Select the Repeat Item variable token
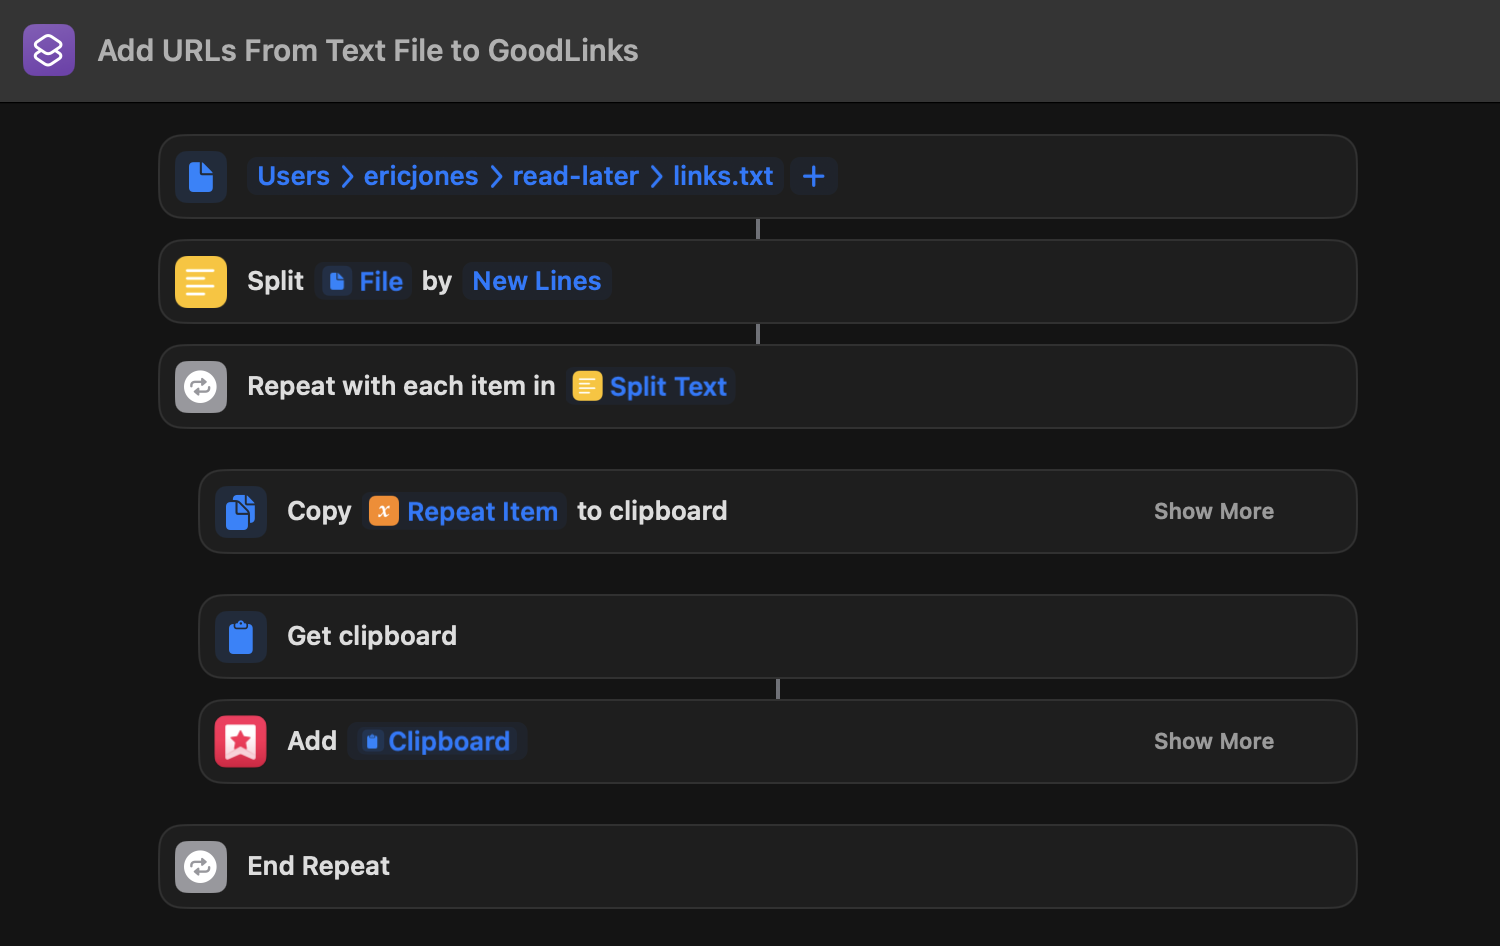 464,511
